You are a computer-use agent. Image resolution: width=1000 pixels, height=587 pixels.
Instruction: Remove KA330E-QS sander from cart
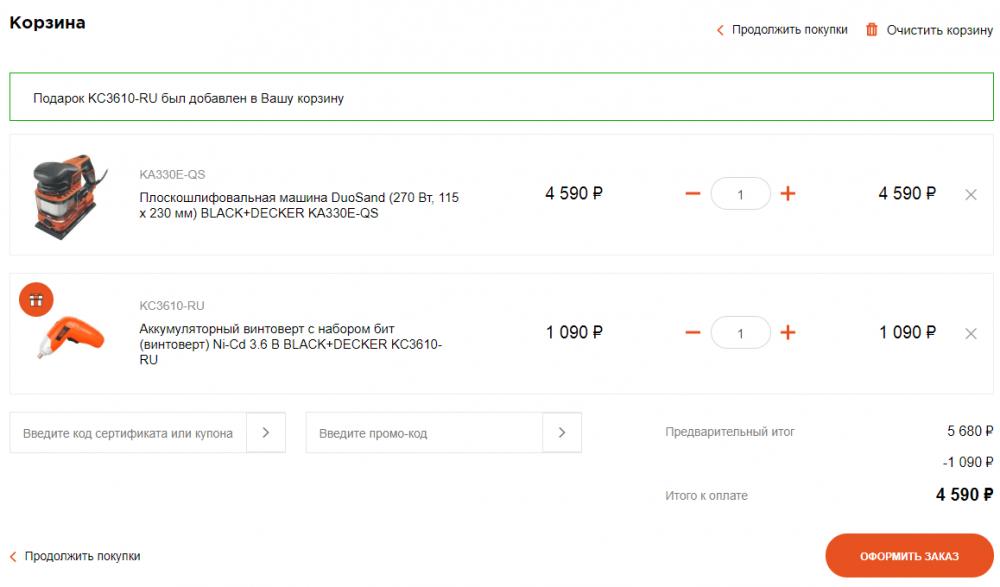[971, 195]
